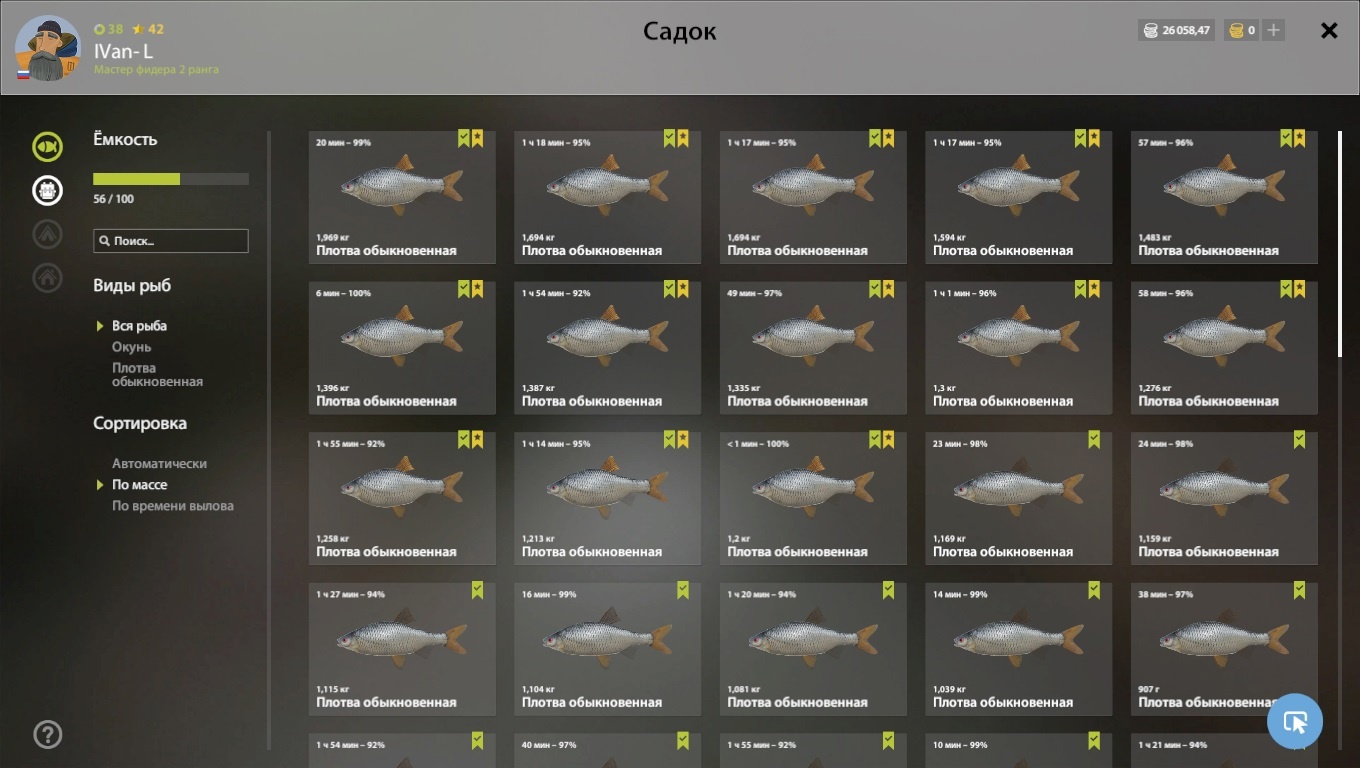Toggle checkmark flag on 1,169 кг roach
Viewport: 1360px width, 768px height.
click(1094, 439)
